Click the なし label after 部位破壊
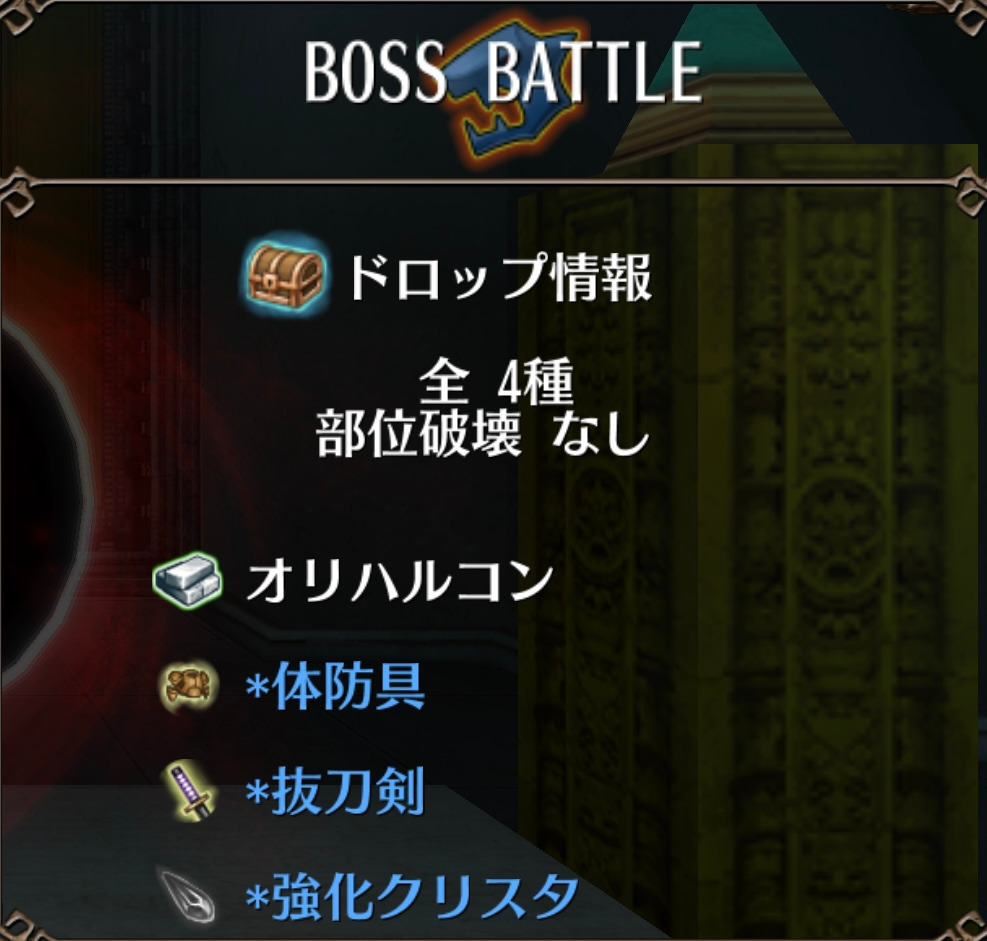 (x=600, y=435)
